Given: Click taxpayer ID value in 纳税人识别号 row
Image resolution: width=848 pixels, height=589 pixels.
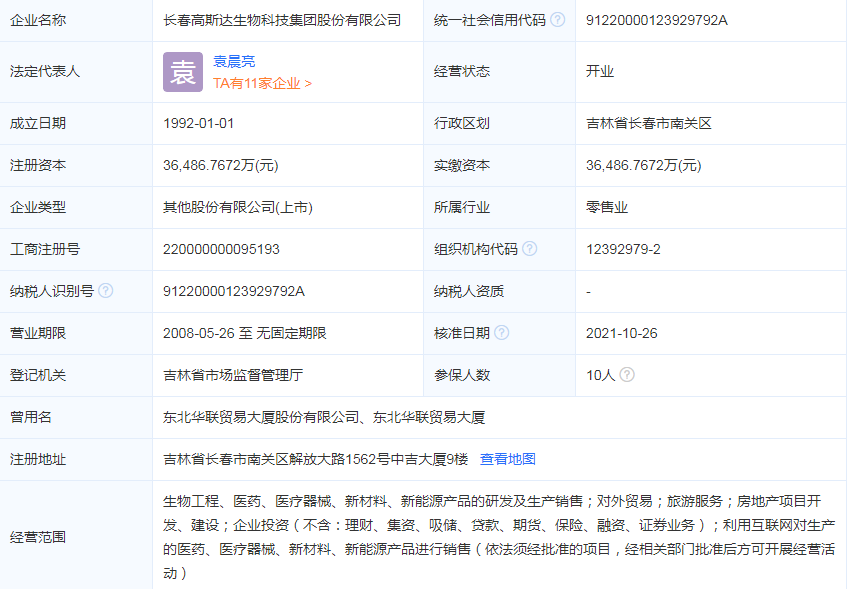Looking at the screenshot, I should (x=234, y=292).
